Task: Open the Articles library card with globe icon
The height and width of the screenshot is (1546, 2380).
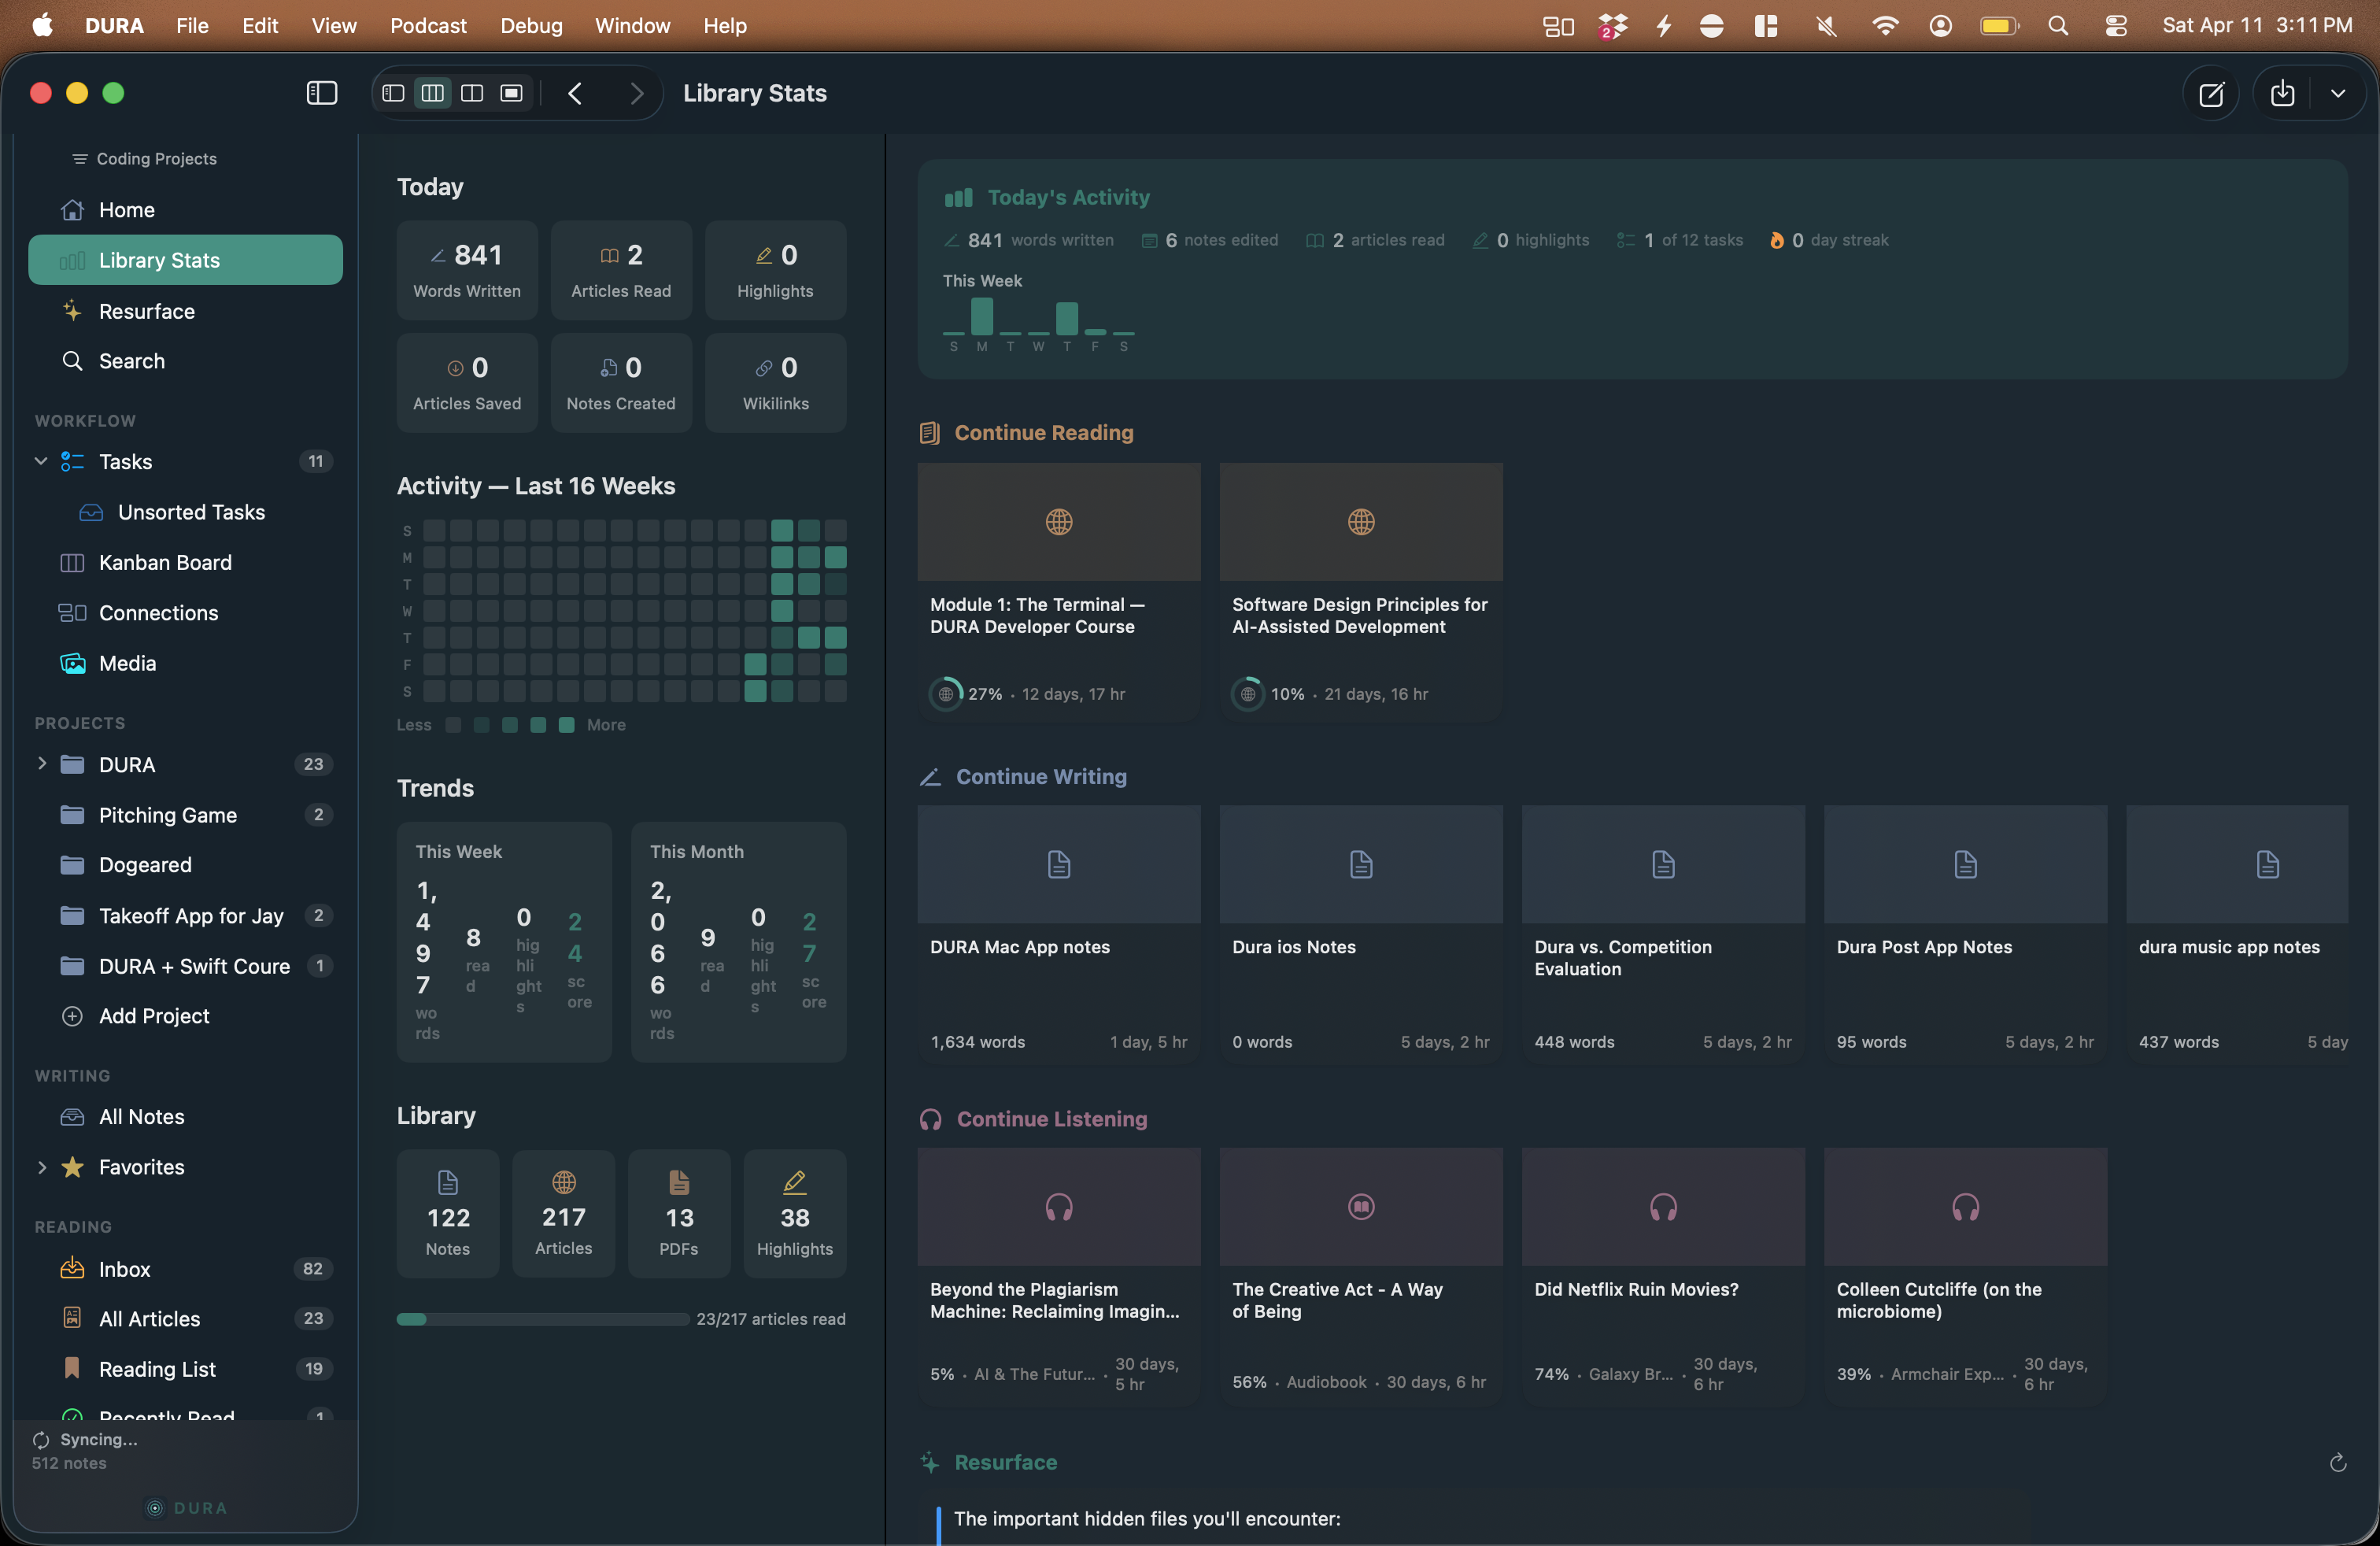Action: pos(564,1214)
